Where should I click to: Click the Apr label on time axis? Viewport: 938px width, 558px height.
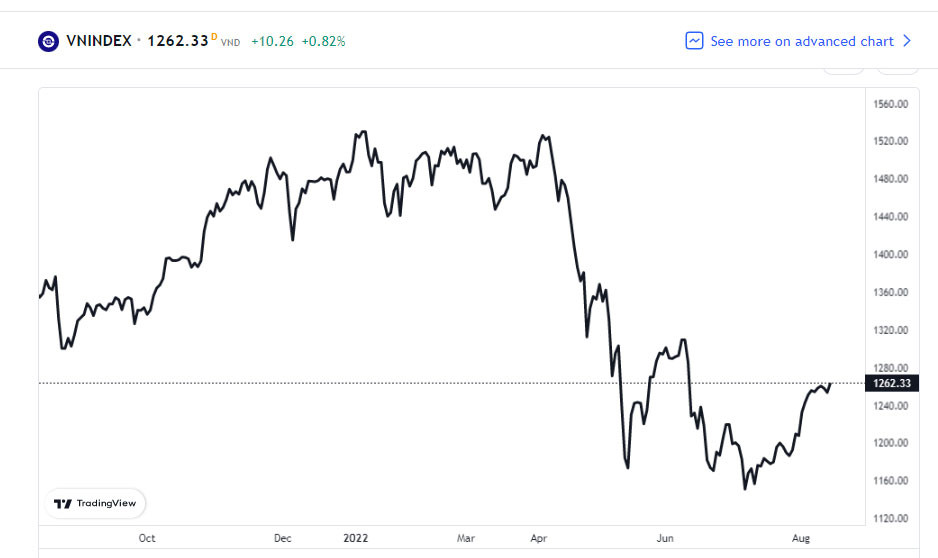pyautogui.click(x=539, y=538)
